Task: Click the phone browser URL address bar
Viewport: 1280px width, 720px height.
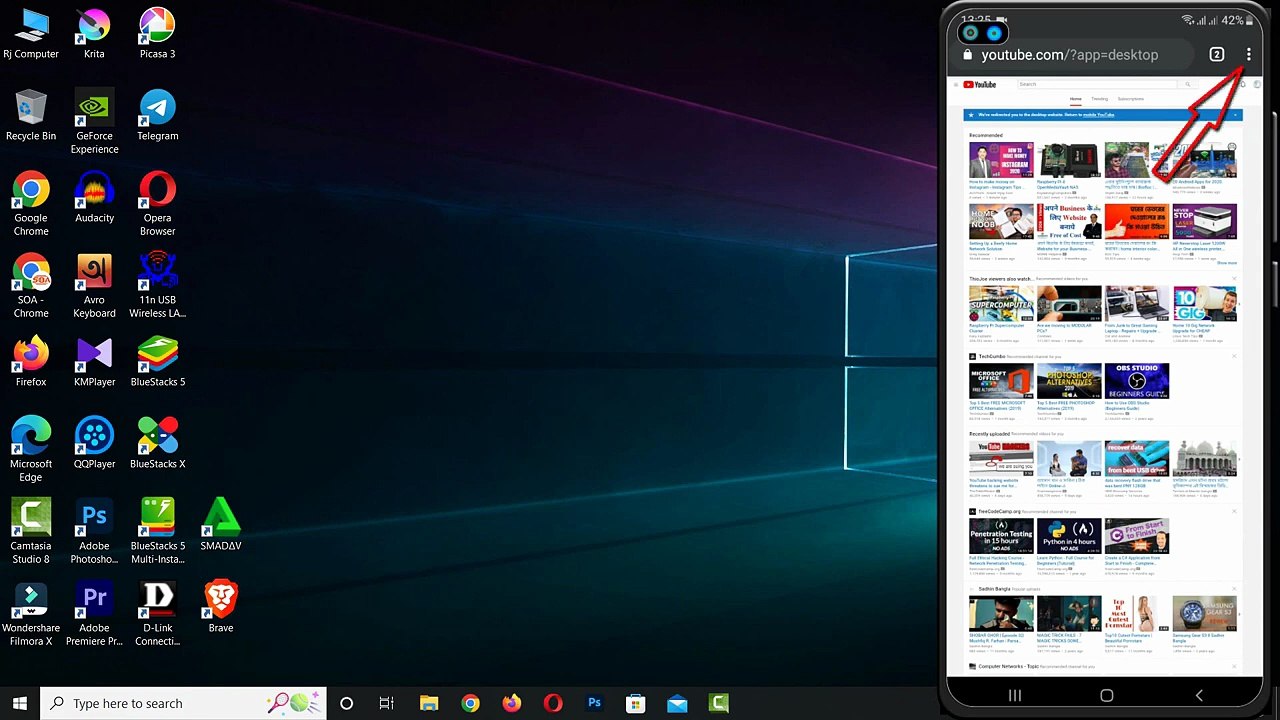Action: [1070, 55]
